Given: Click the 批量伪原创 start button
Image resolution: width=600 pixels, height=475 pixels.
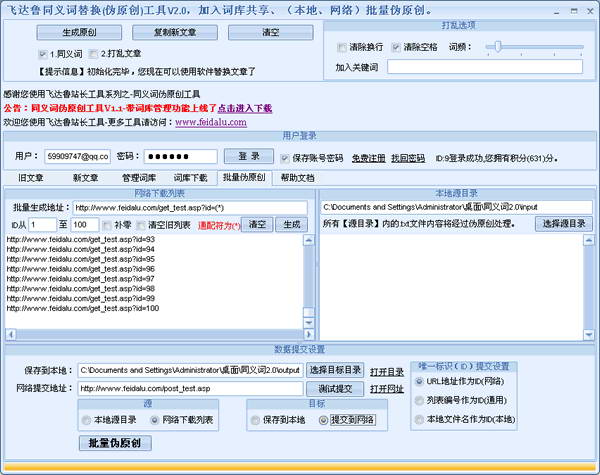Looking at the screenshot, I should 115,443.
